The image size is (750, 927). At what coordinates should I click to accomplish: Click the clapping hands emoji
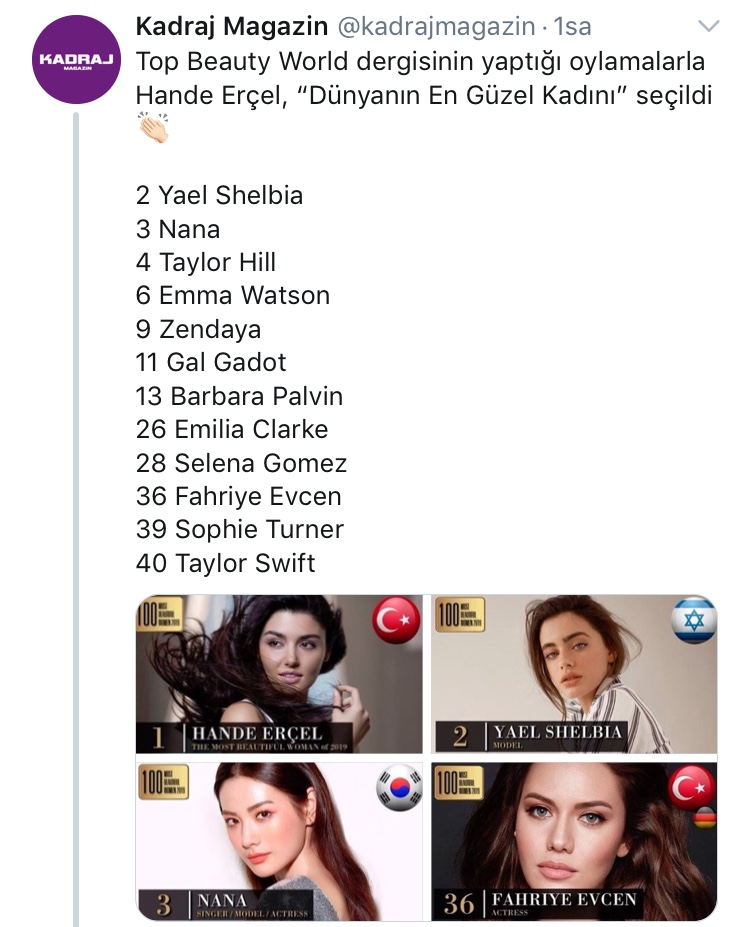(153, 127)
